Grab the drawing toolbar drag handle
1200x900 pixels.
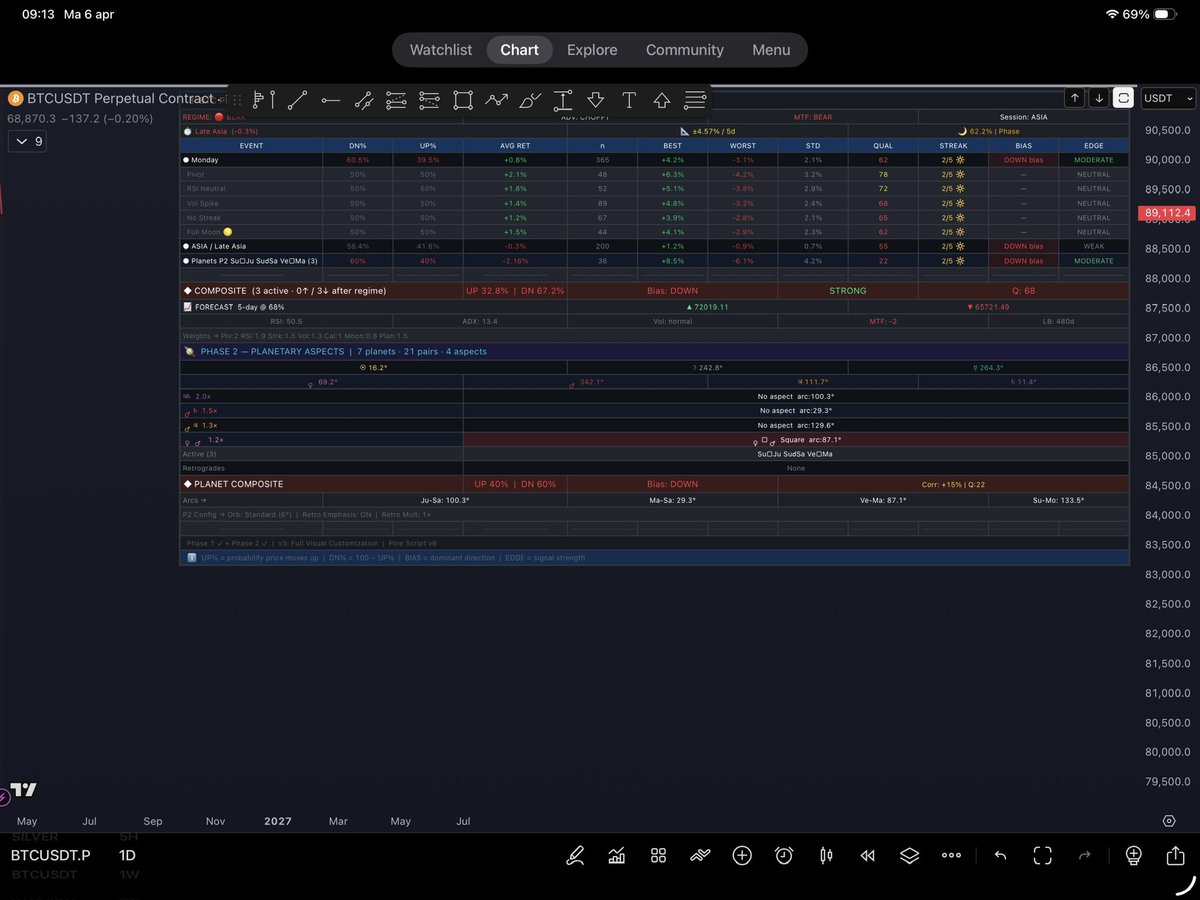237,99
